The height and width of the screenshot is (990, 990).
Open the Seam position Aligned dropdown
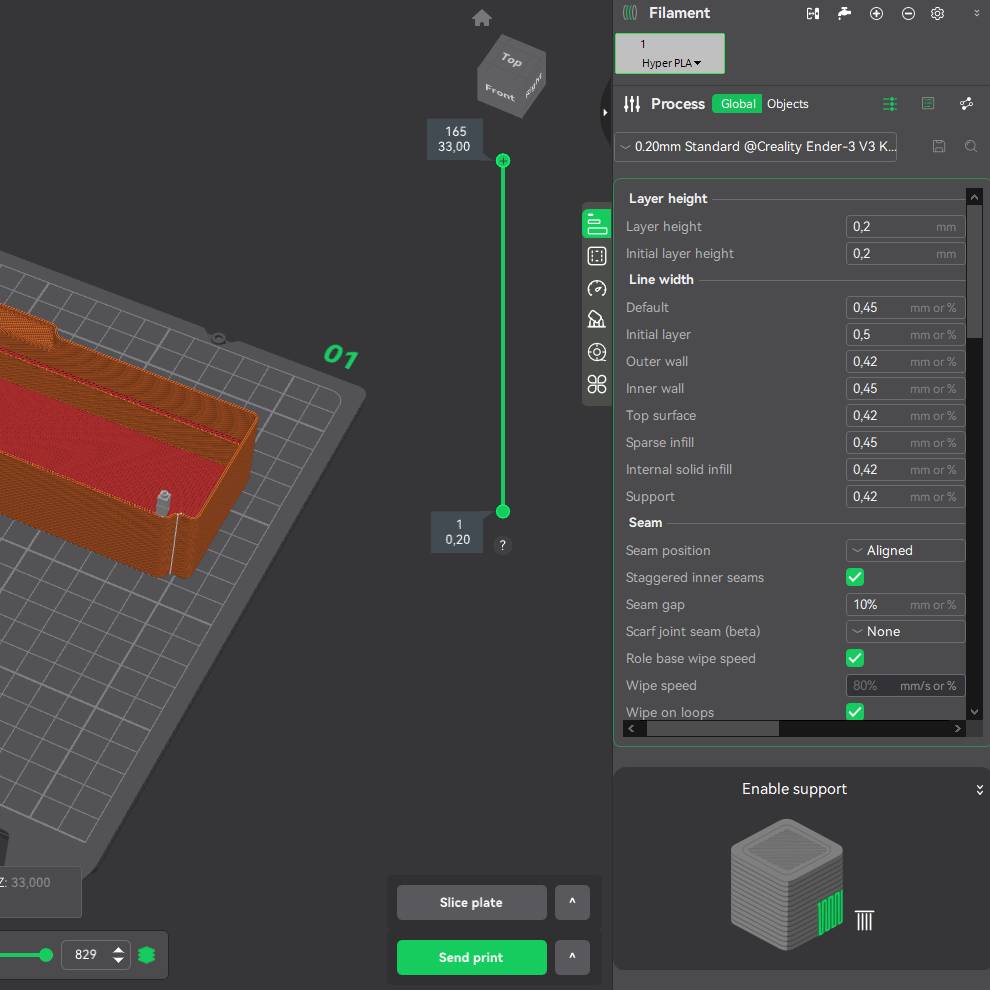pyautogui.click(x=905, y=551)
